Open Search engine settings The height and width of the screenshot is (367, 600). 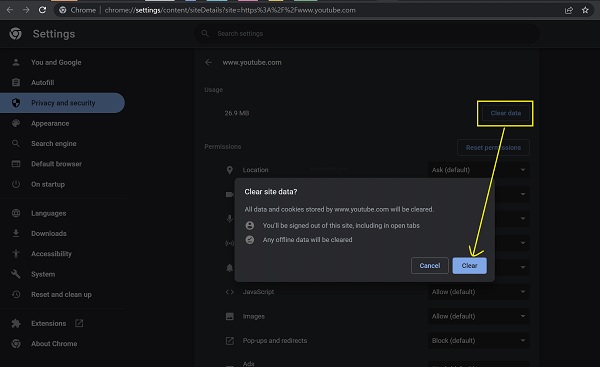(x=62, y=144)
